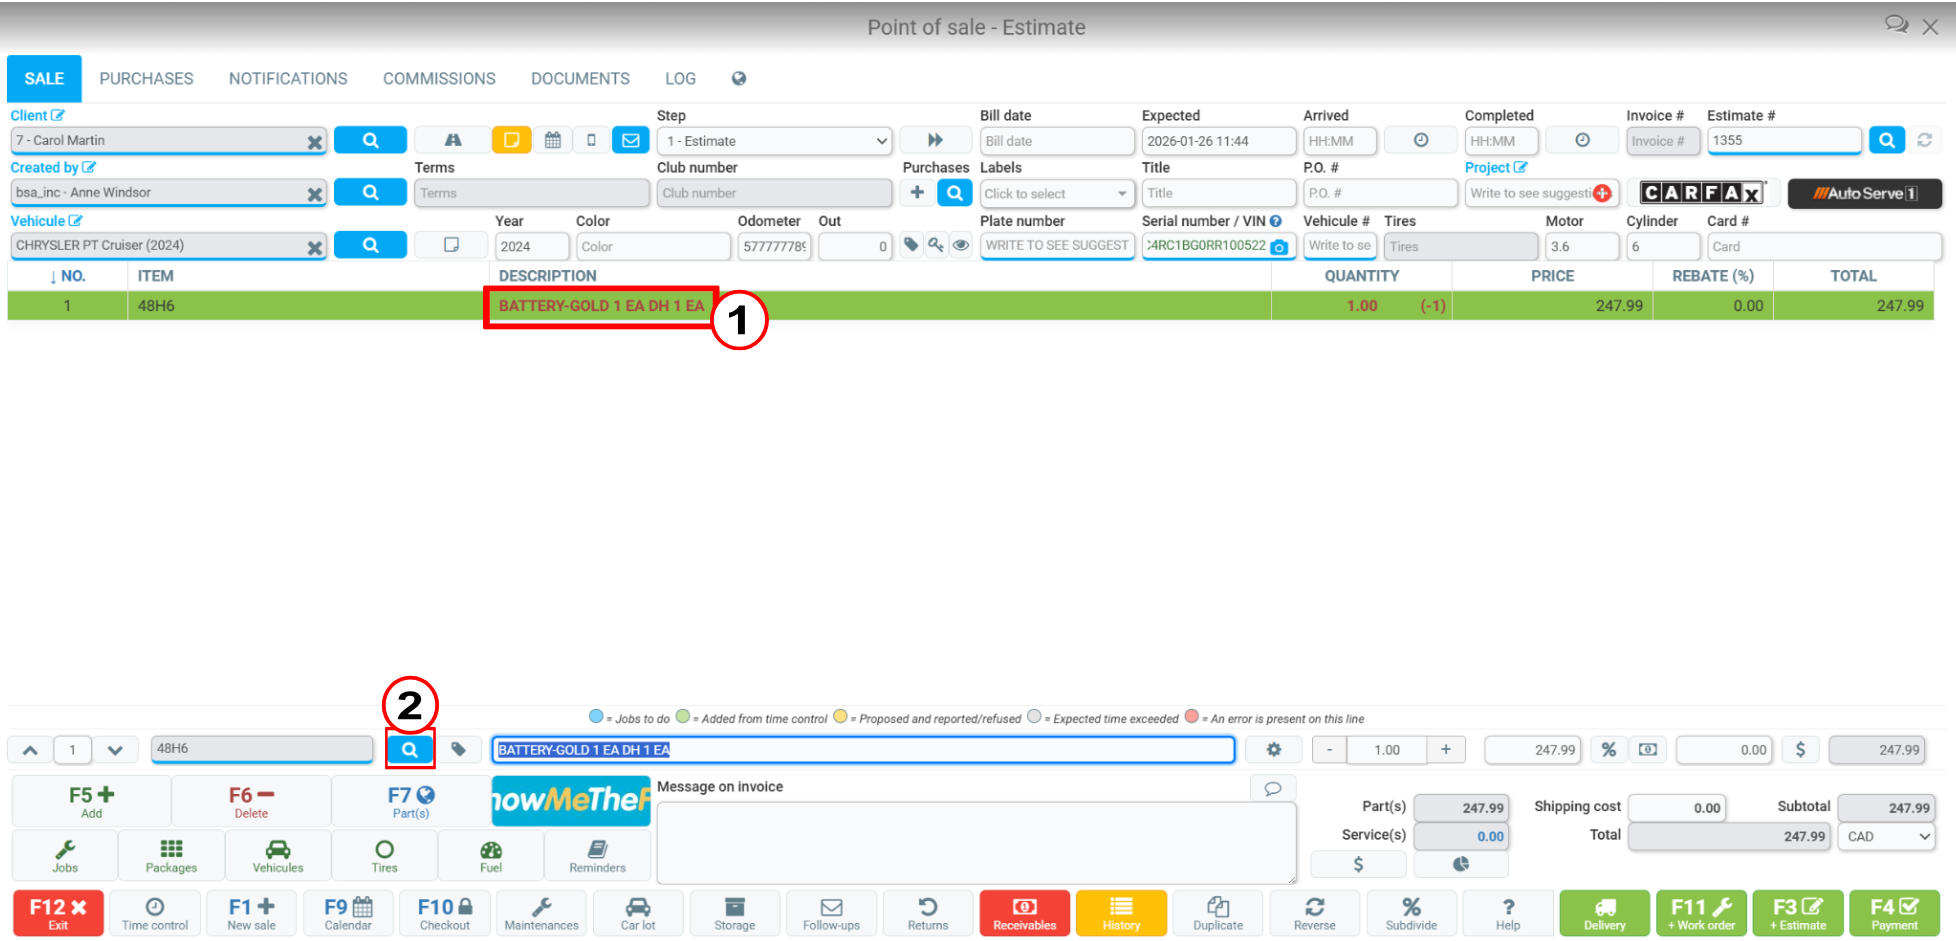This screenshot has width=1956, height=941.
Task: Open the COMMISSIONS tab
Action: [x=439, y=78]
